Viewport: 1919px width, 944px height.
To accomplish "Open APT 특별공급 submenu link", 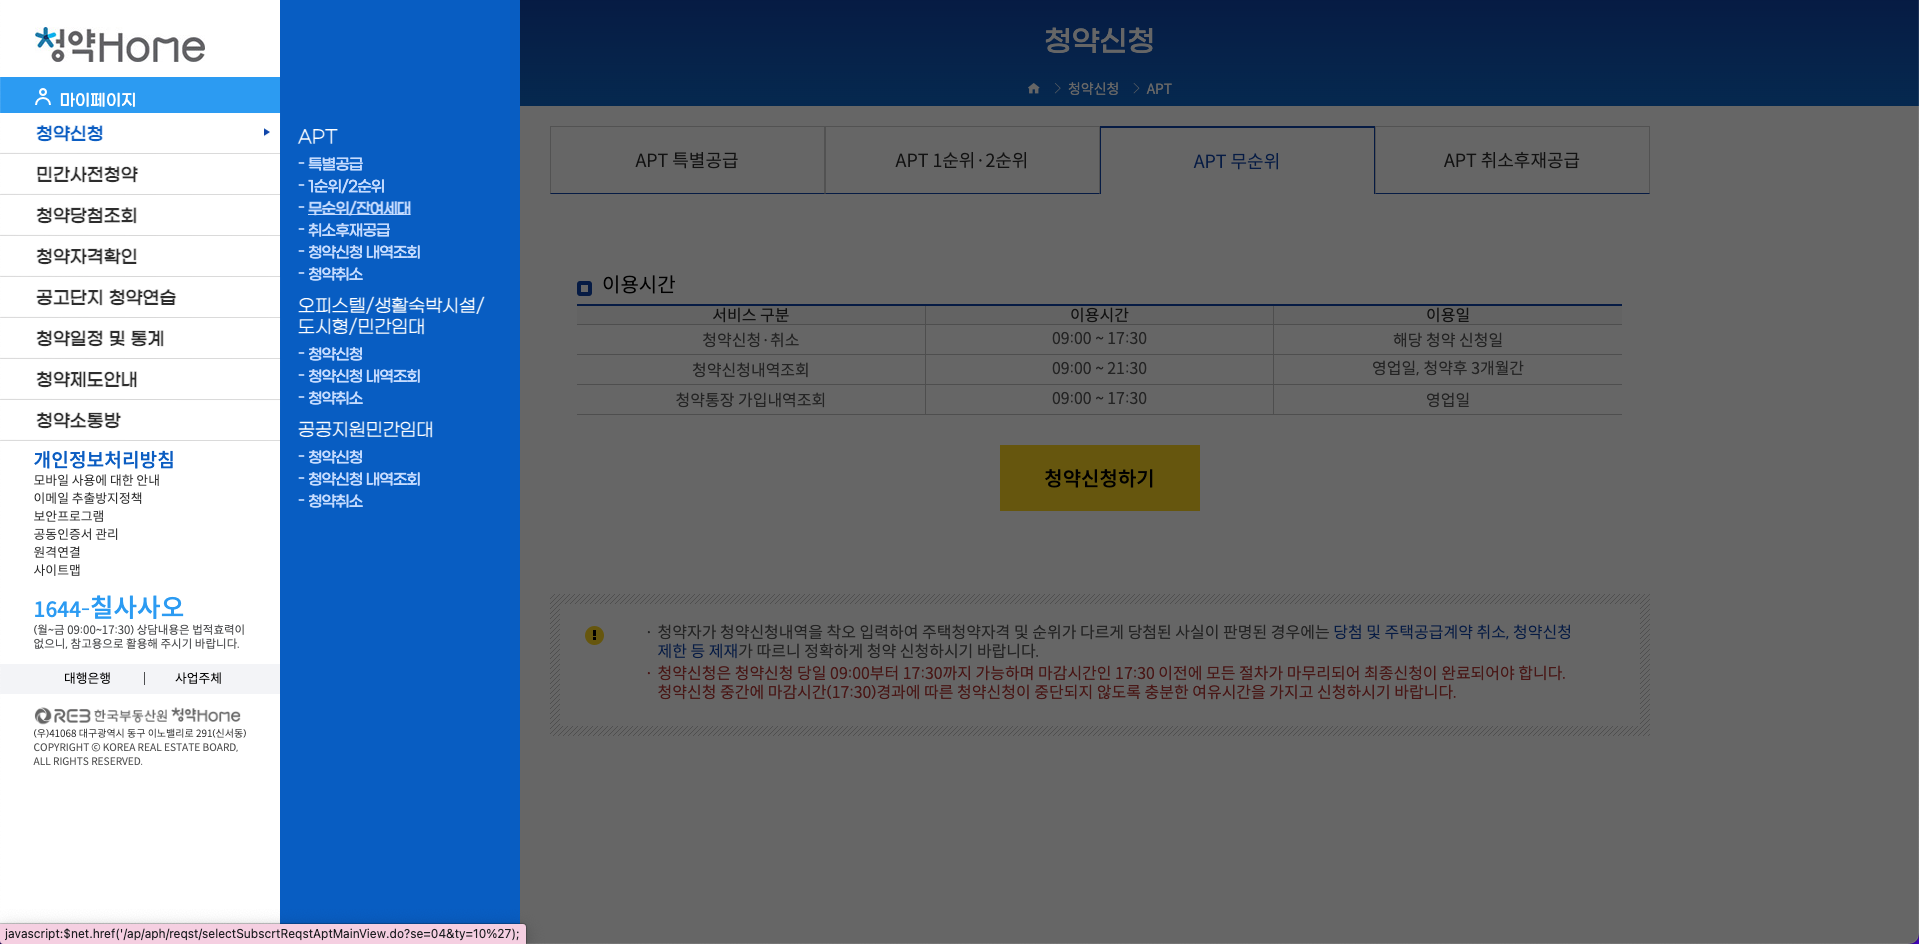I will click(x=335, y=164).
